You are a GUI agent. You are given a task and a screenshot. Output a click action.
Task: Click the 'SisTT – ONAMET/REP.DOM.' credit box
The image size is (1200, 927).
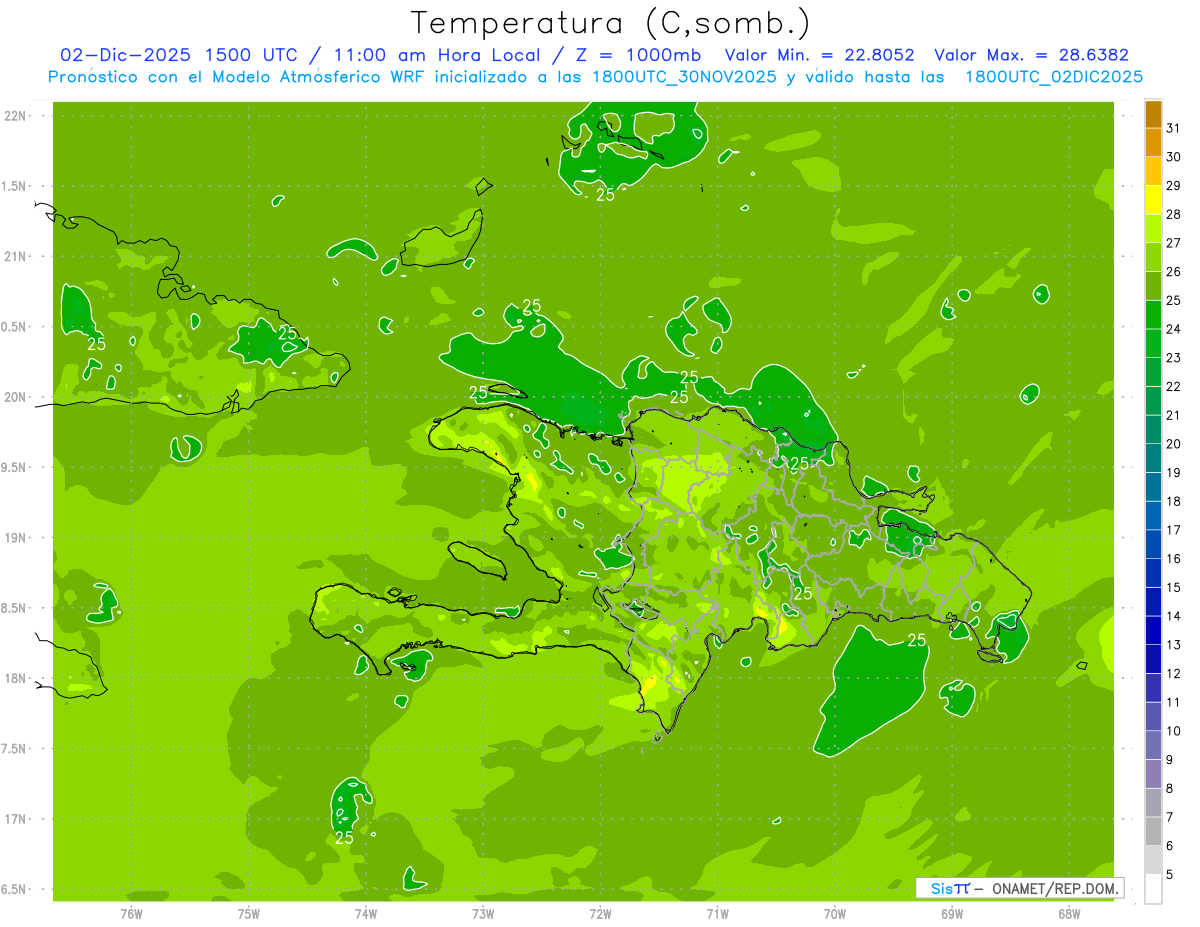1019,888
